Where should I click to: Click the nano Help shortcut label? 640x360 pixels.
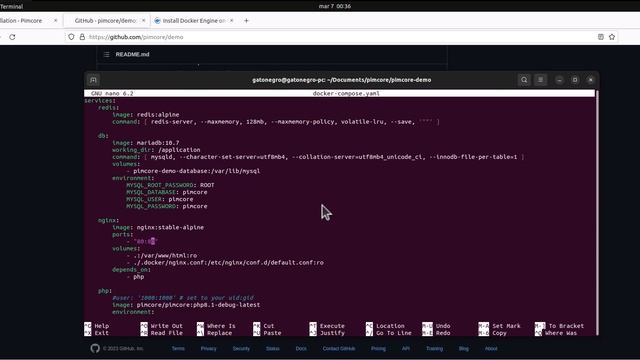pyautogui.click(x=102, y=326)
